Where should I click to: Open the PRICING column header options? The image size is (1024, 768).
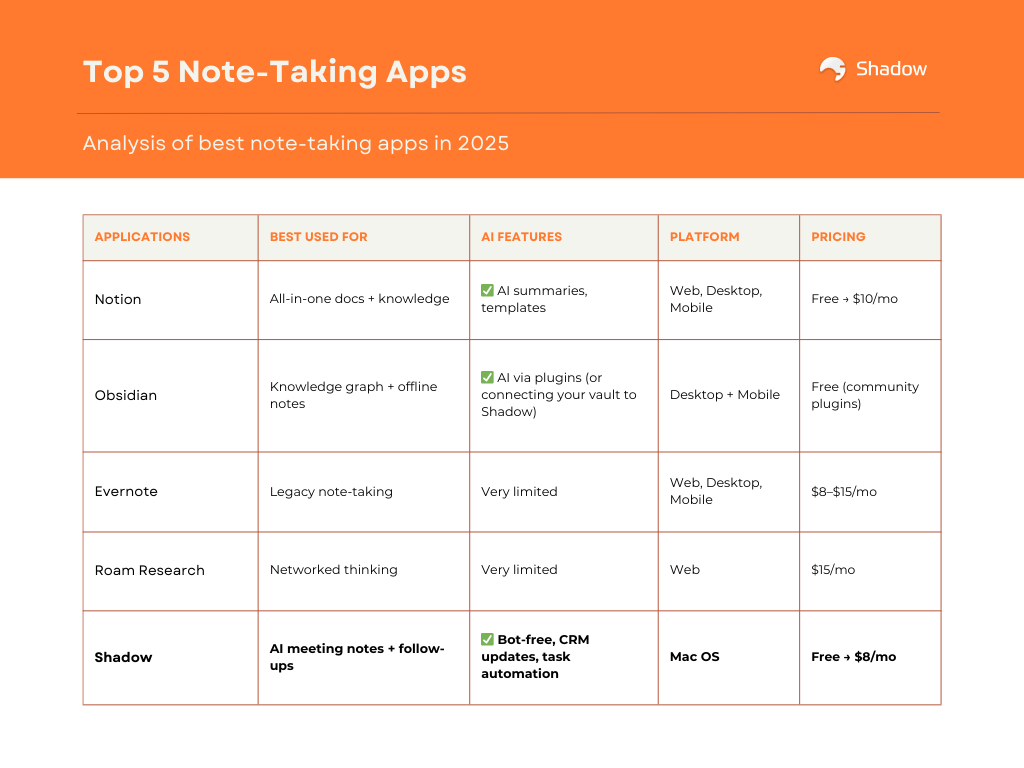click(x=838, y=237)
